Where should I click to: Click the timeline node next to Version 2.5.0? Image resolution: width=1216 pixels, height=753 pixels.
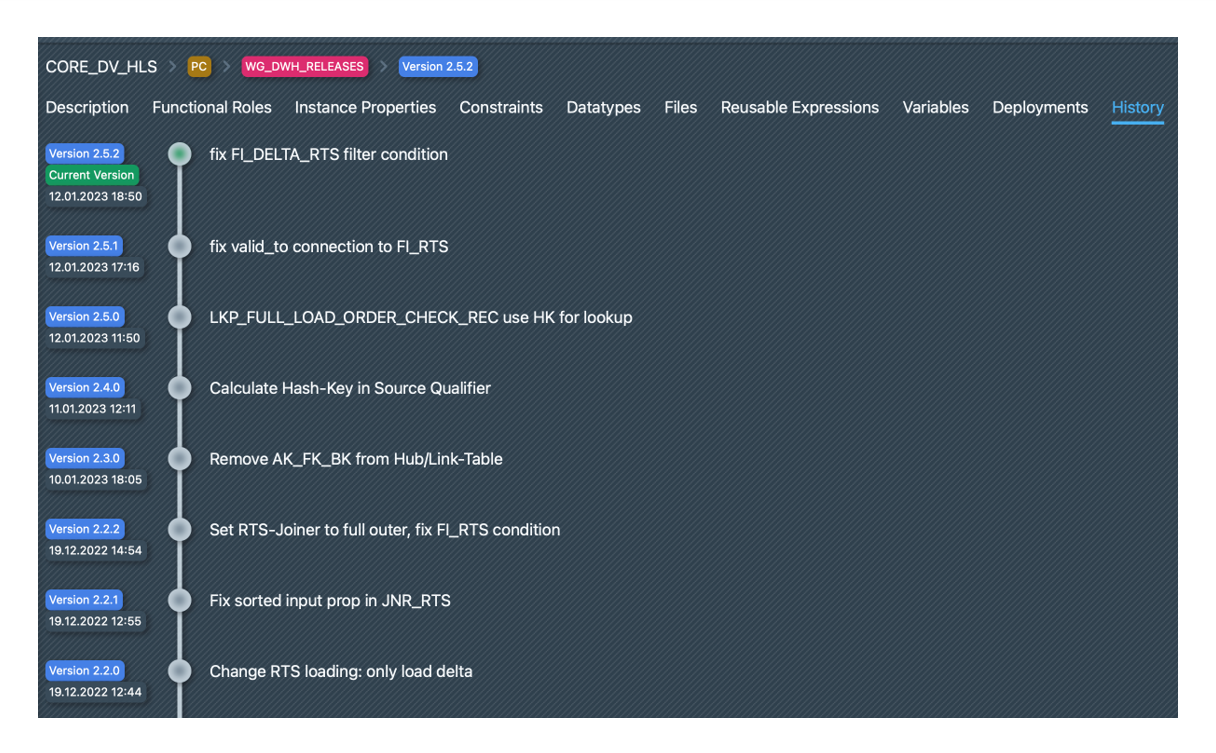pyautogui.click(x=180, y=317)
